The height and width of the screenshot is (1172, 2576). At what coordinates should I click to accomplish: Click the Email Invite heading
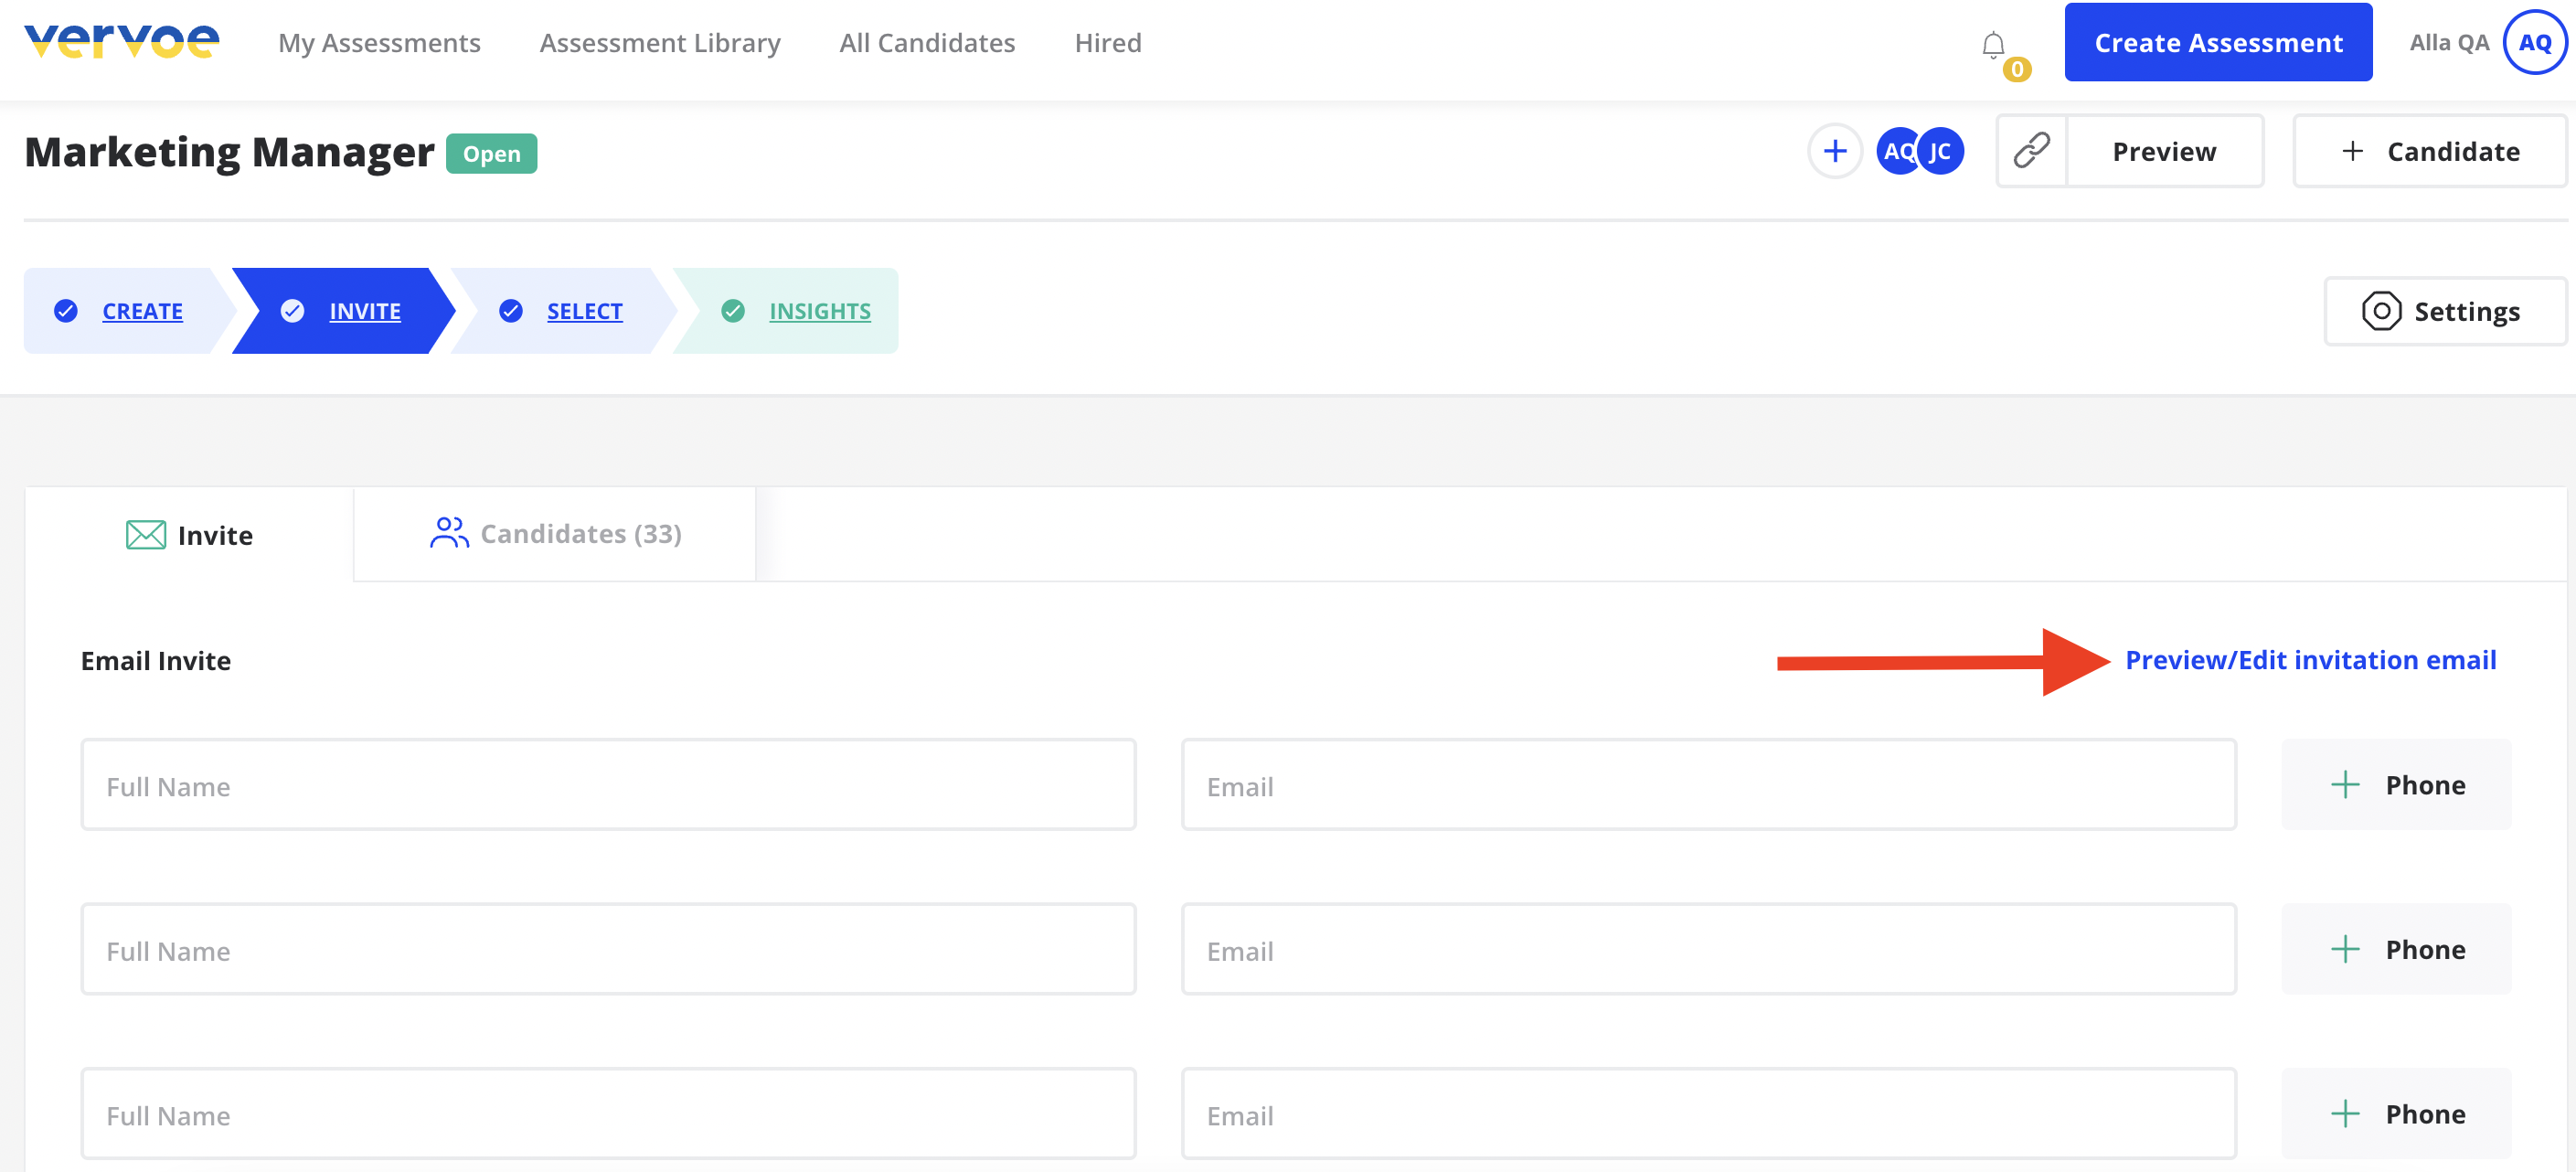click(x=156, y=661)
